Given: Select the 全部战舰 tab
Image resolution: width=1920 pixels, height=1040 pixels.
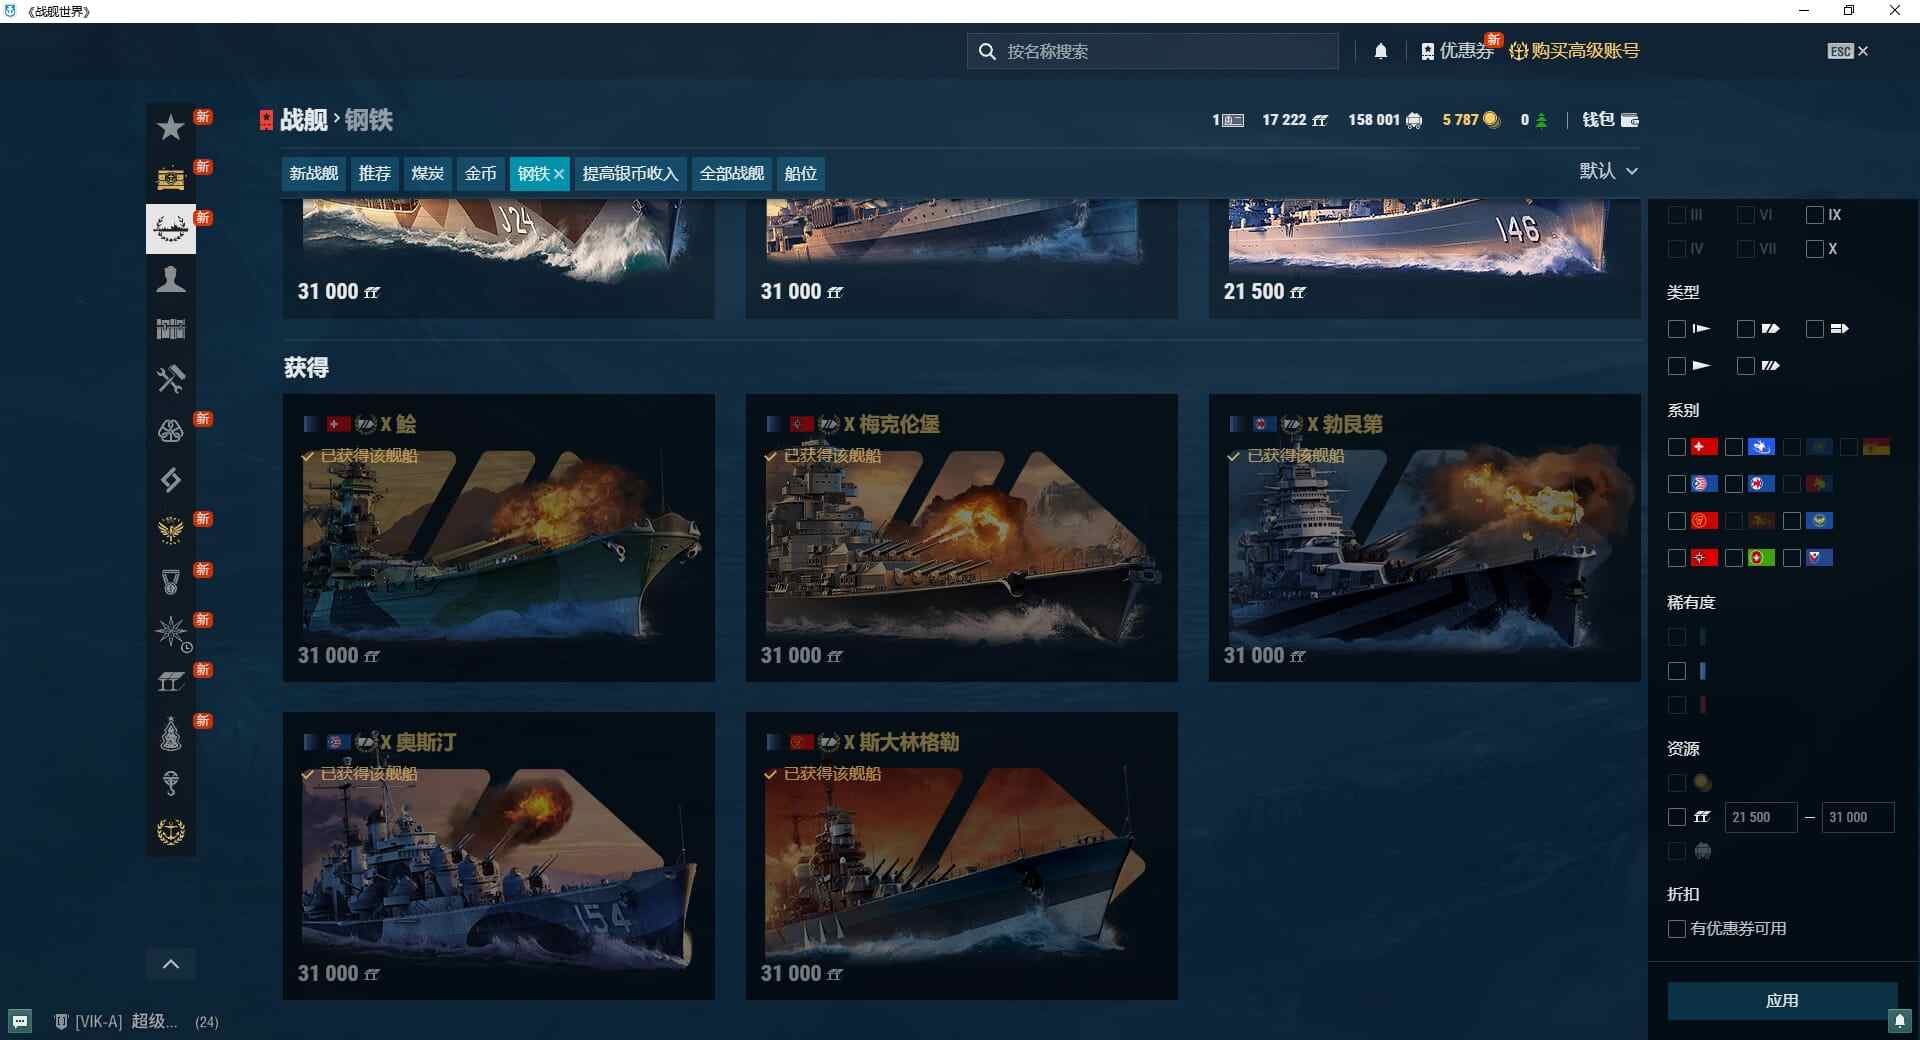Looking at the screenshot, I should coord(731,173).
